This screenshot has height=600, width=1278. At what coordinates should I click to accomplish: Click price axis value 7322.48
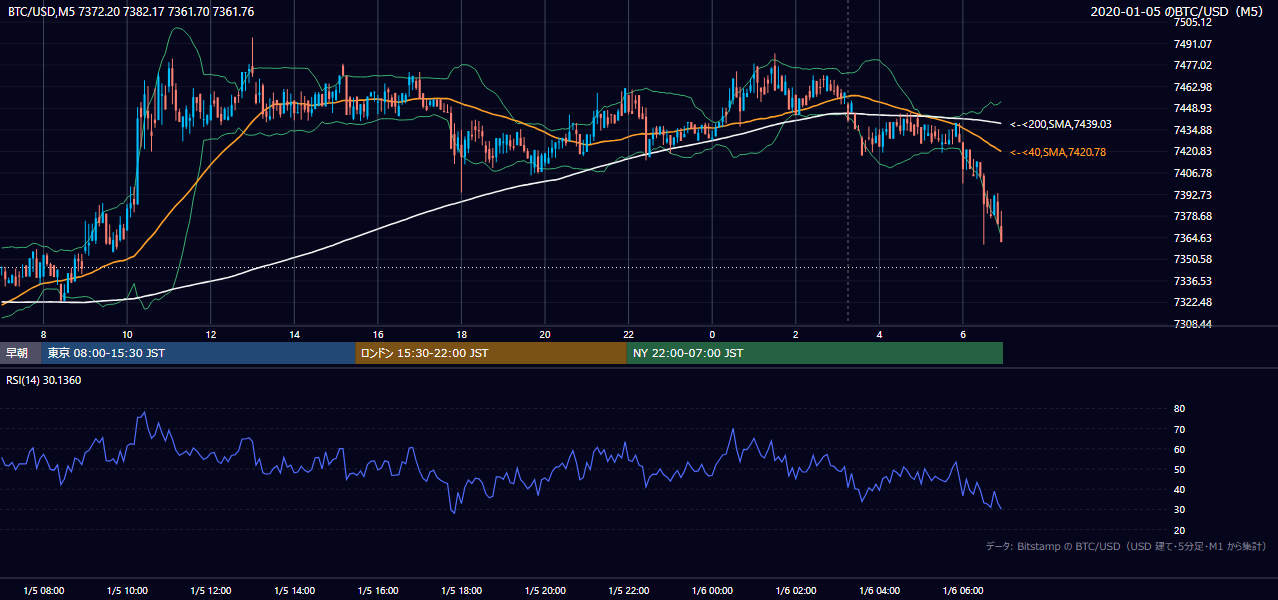coord(1193,302)
